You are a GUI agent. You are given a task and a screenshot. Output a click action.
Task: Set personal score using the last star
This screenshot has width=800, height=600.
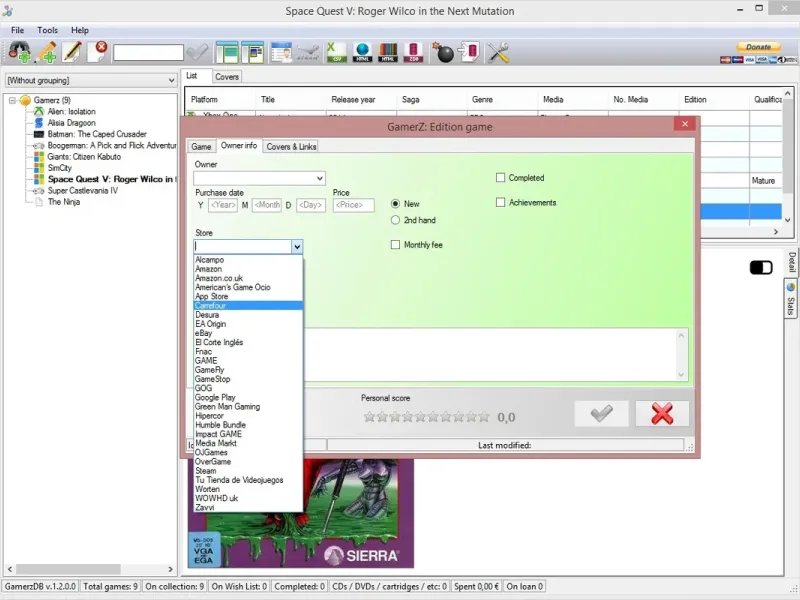(x=484, y=417)
